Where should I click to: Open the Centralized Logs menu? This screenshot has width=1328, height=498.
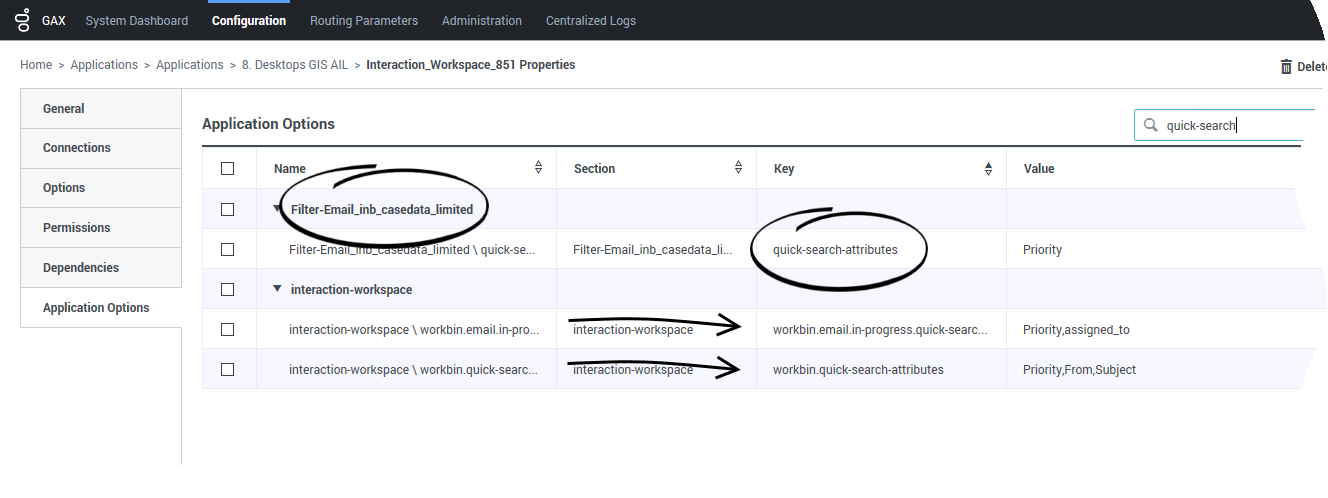[590, 21]
